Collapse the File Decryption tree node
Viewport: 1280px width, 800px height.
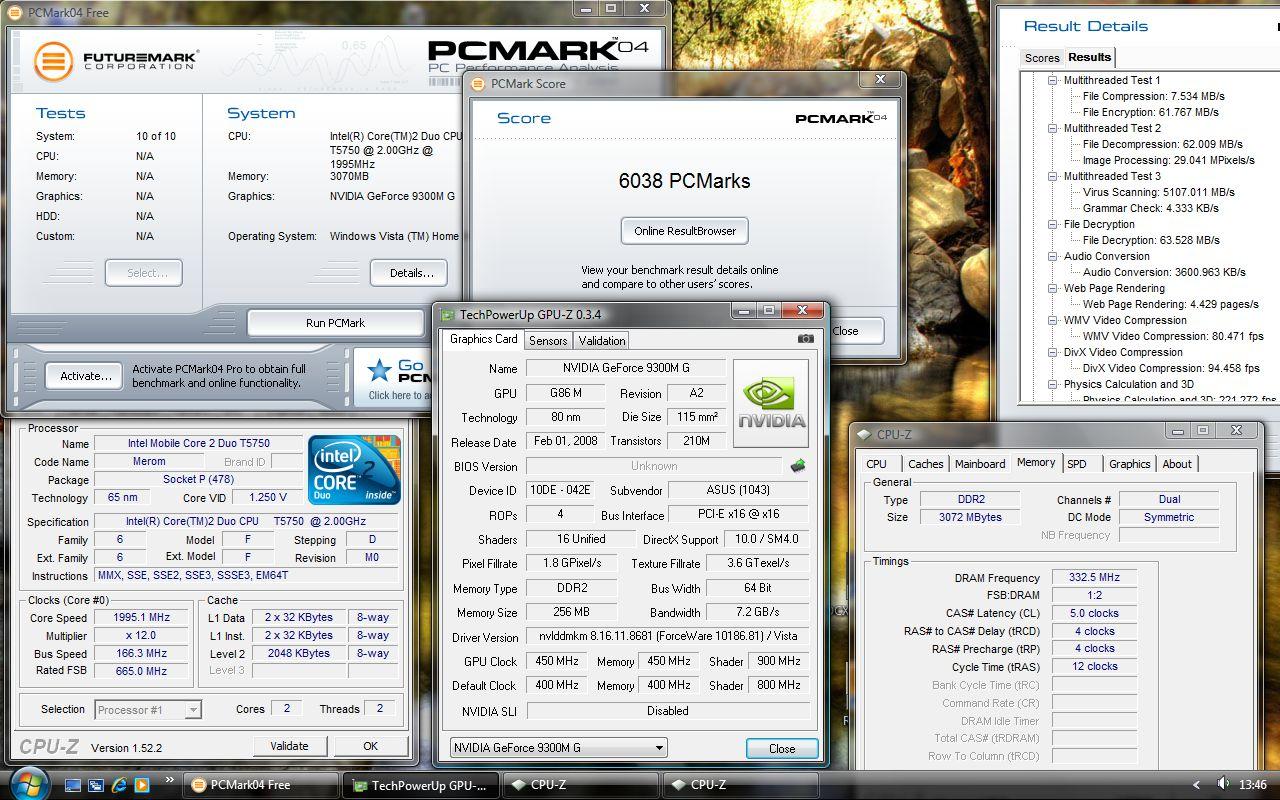pos(1053,224)
